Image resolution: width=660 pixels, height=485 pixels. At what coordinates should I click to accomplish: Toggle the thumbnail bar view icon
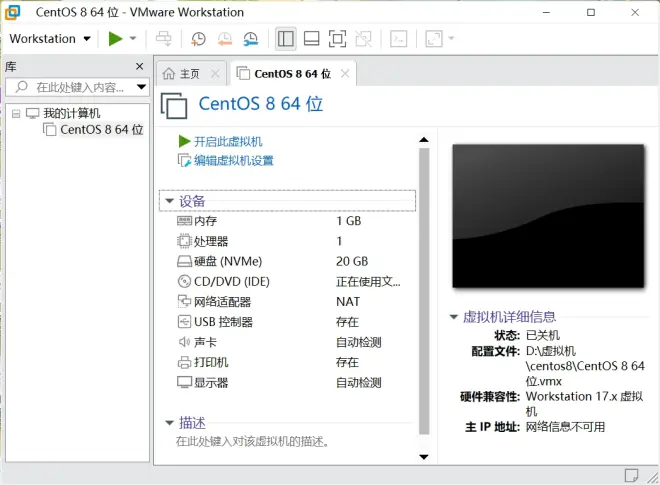[311, 39]
